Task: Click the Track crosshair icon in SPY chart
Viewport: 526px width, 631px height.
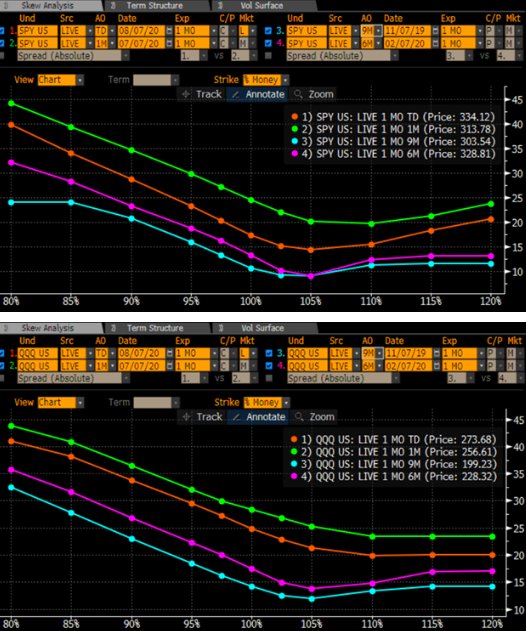Action: [186, 94]
